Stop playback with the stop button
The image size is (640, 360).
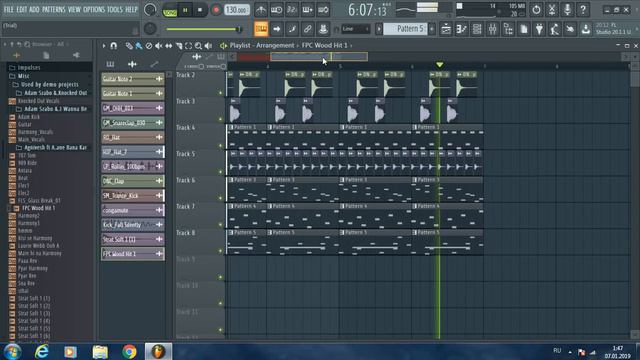point(200,10)
